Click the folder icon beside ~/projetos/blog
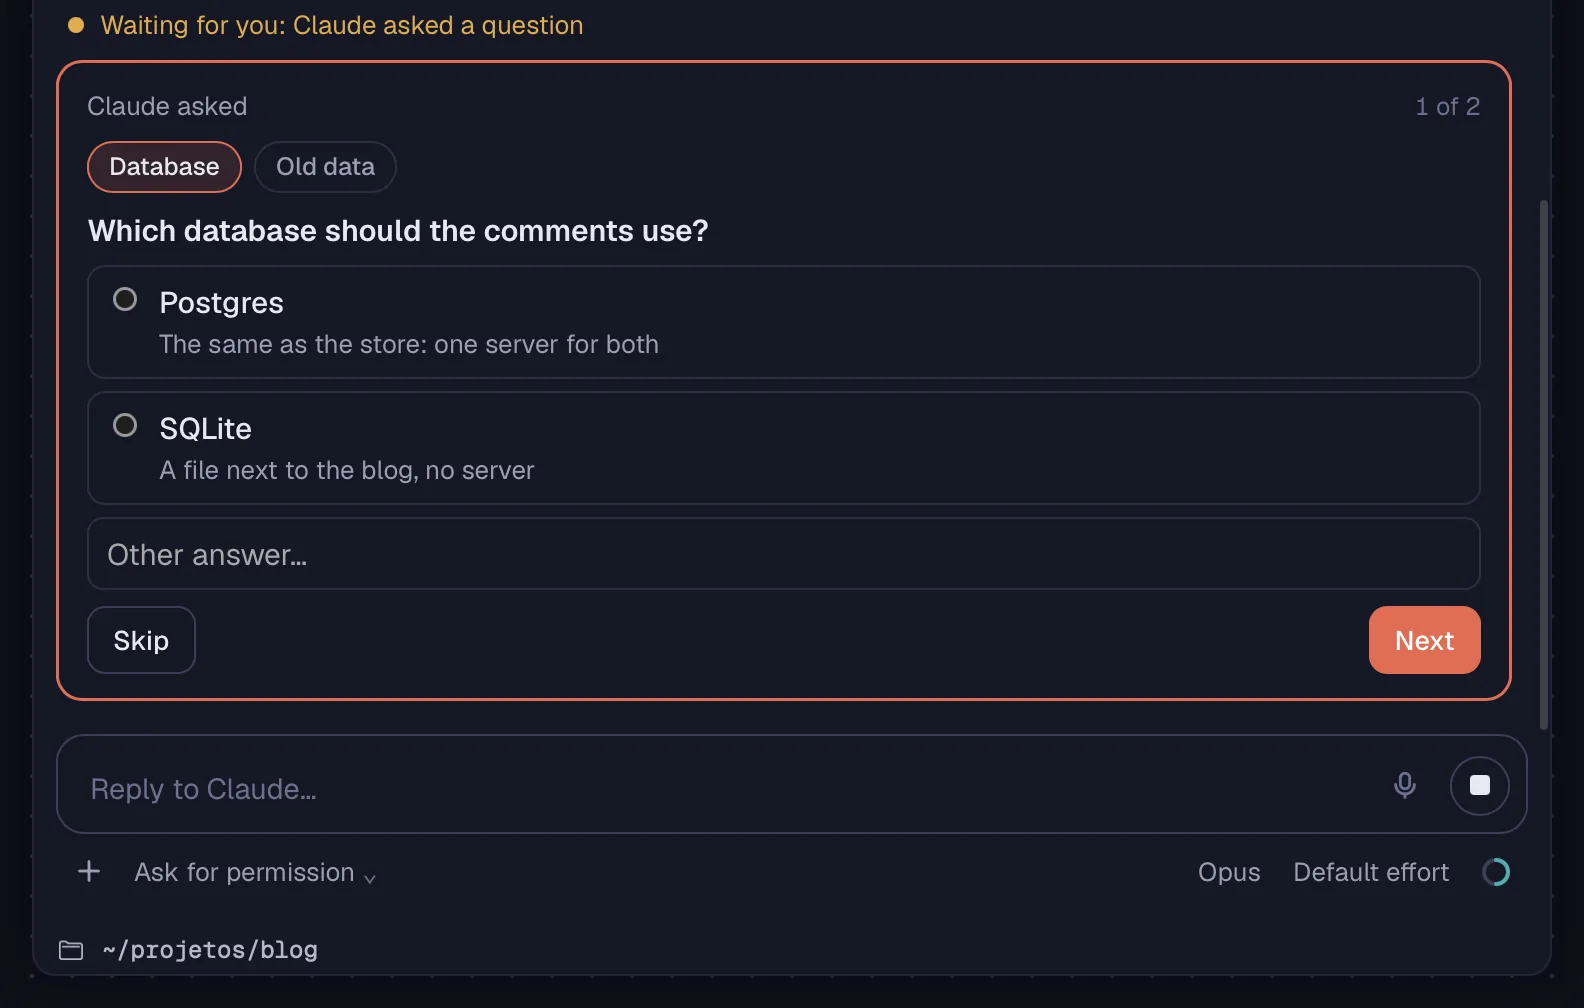 71,950
